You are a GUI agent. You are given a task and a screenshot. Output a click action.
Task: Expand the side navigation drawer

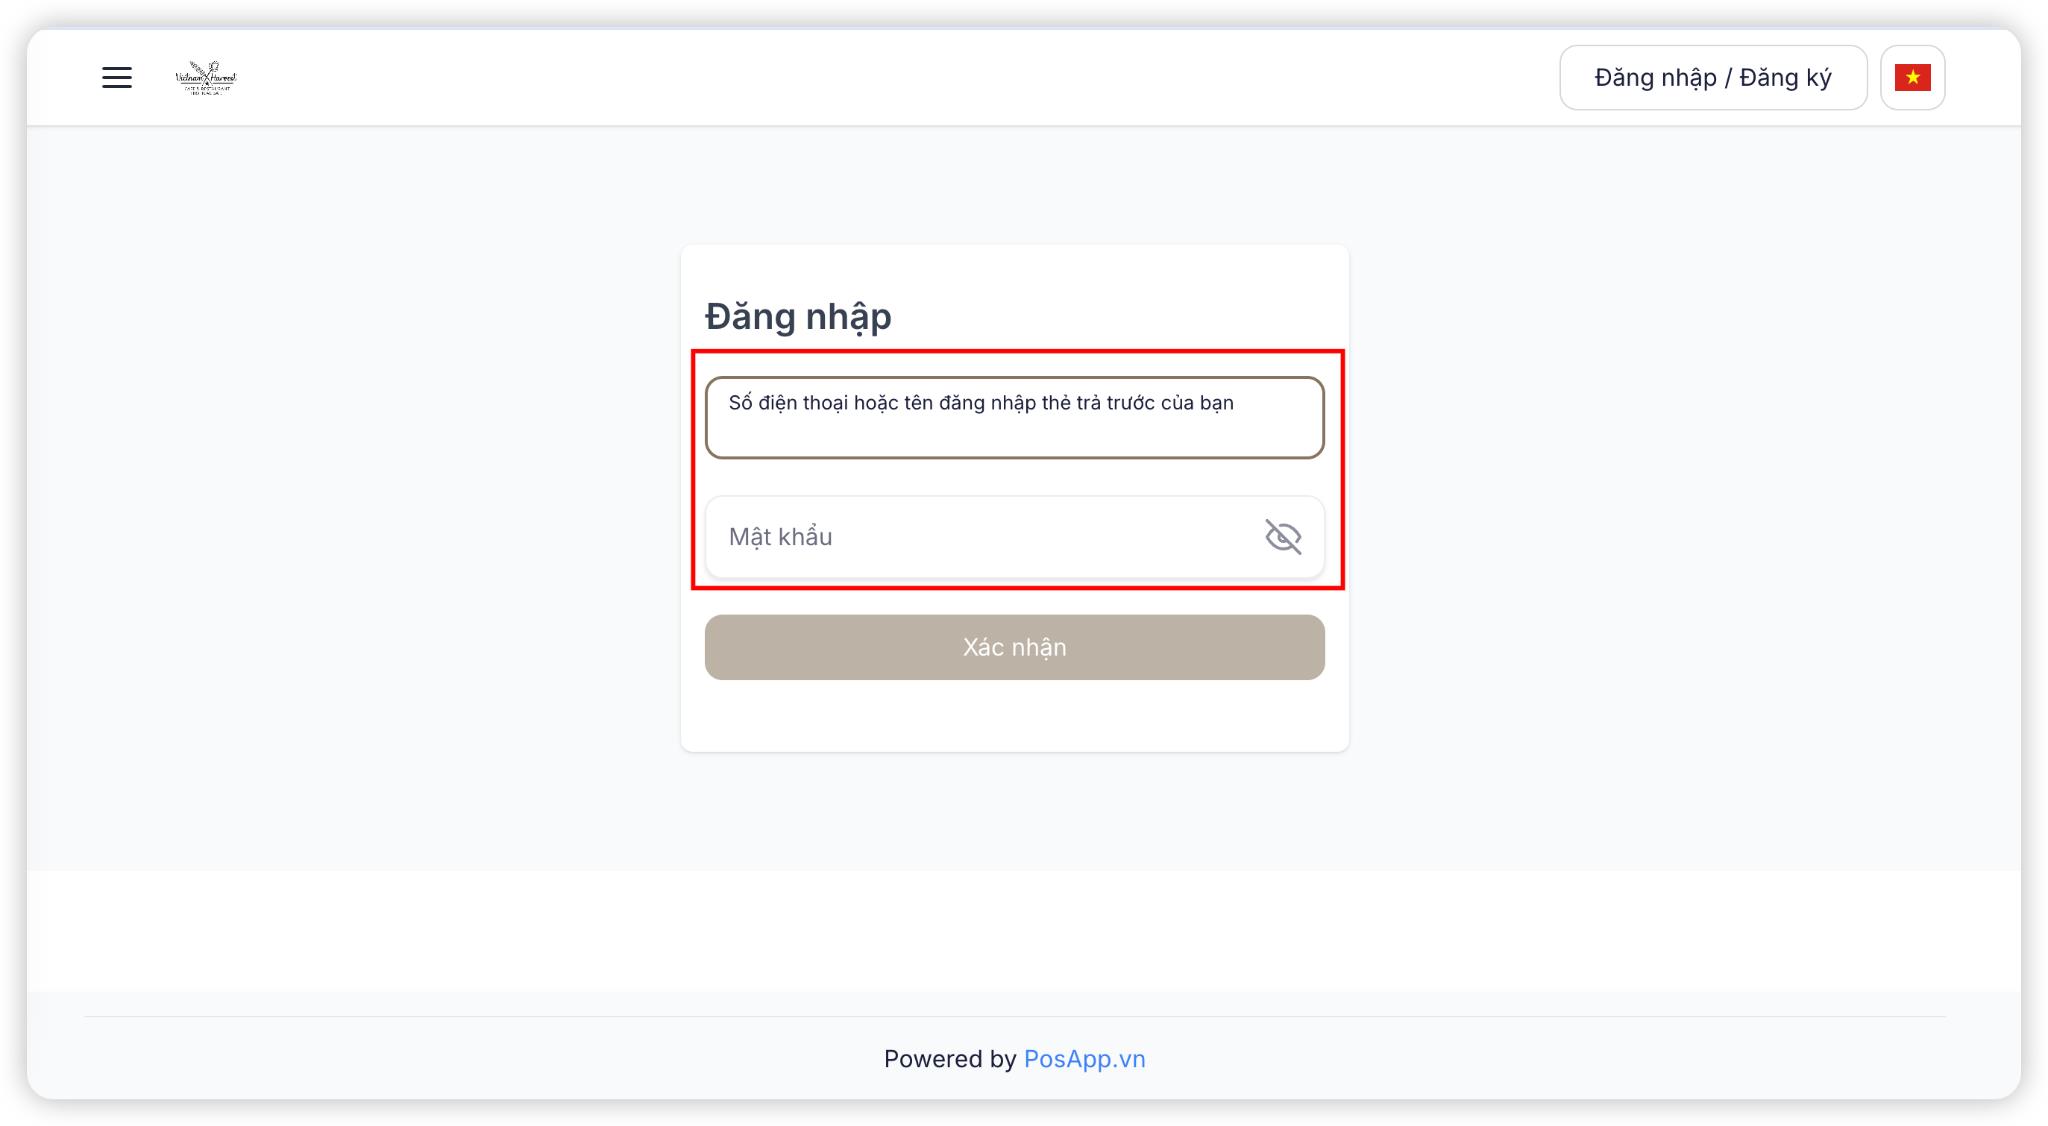coord(117,78)
